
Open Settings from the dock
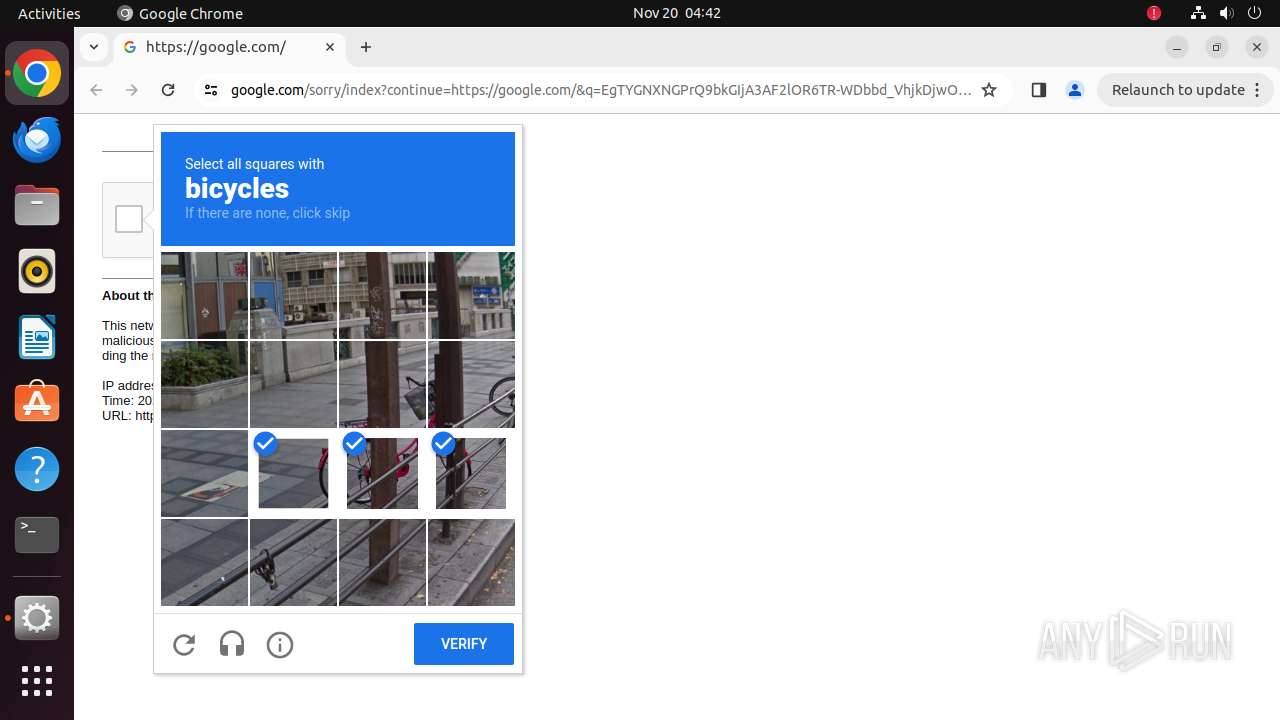pos(37,618)
